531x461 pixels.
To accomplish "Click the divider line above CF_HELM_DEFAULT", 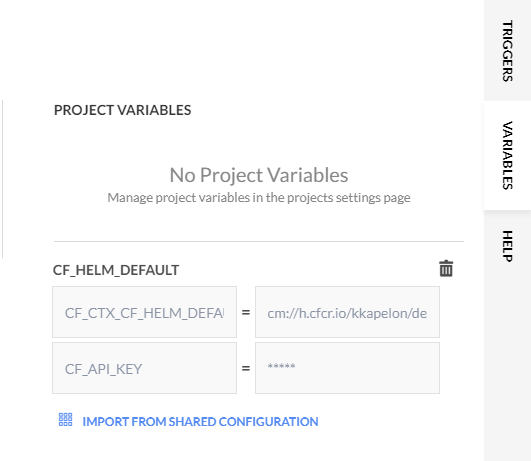I will click(259, 242).
